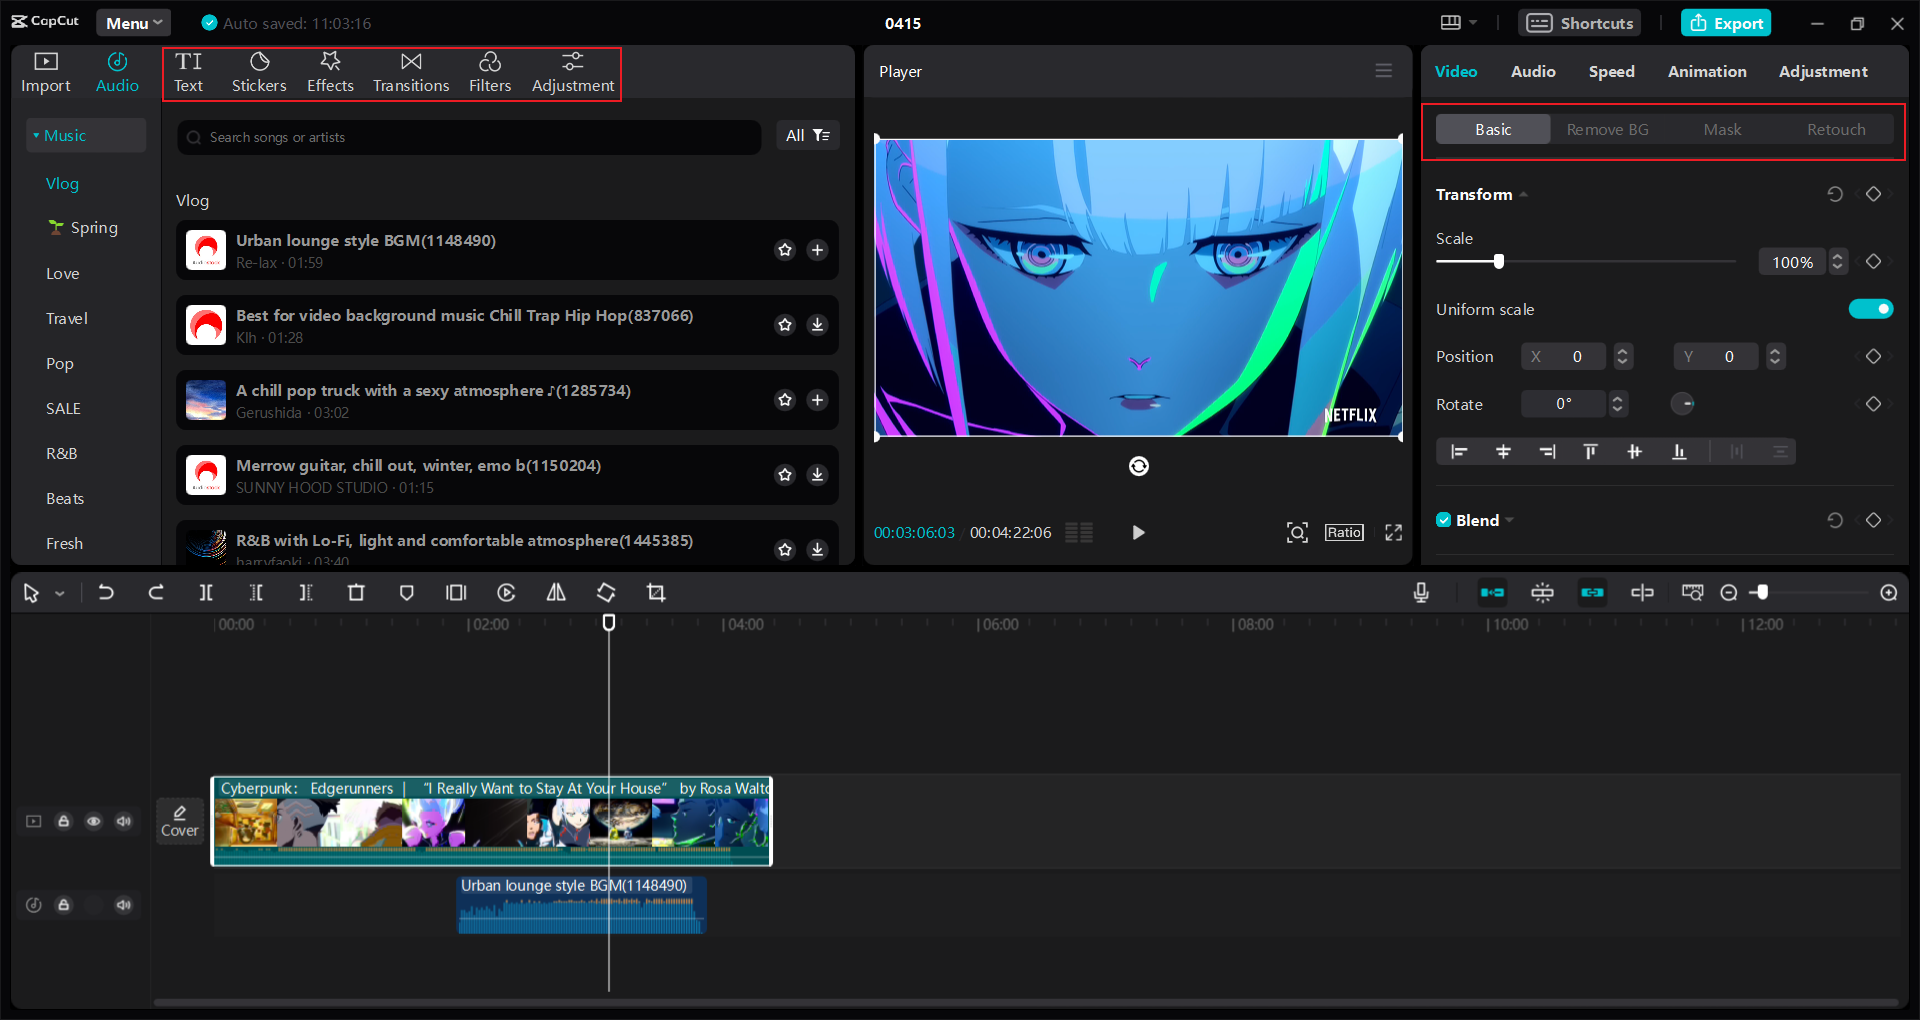
Task: Split the clip at the playhead
Action: pos(206,593)
